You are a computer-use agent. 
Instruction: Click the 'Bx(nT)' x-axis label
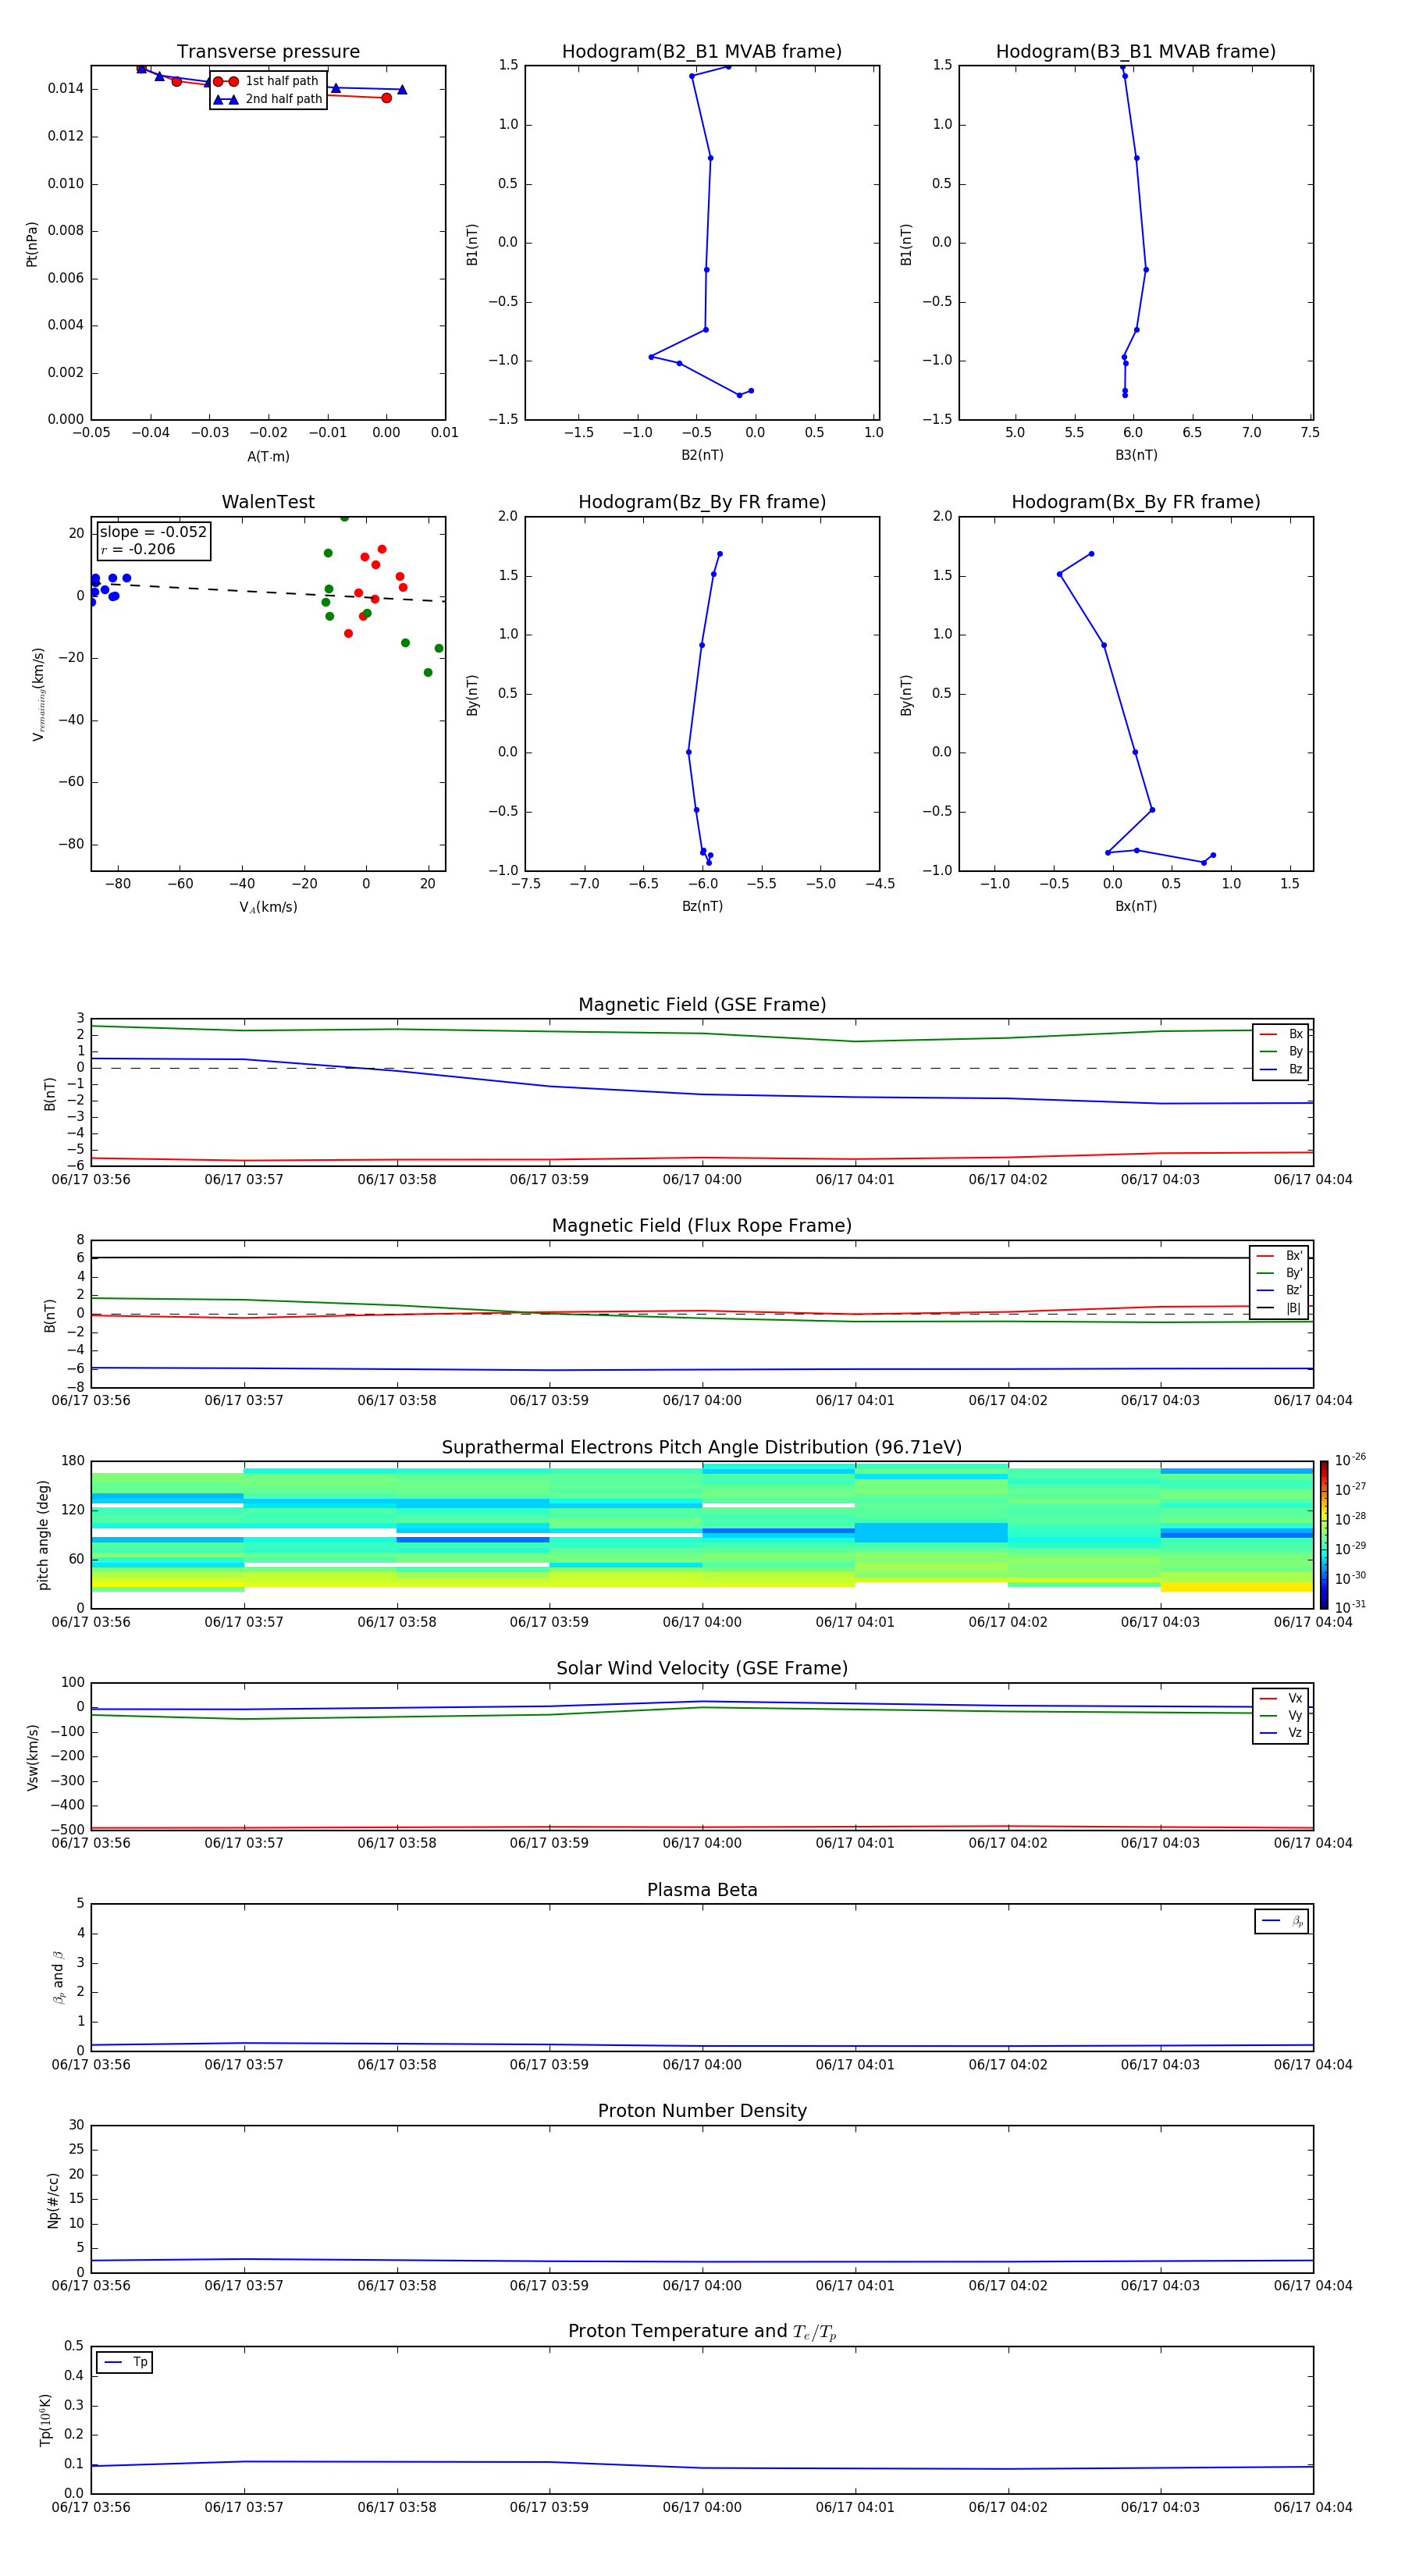[1136, 906]
